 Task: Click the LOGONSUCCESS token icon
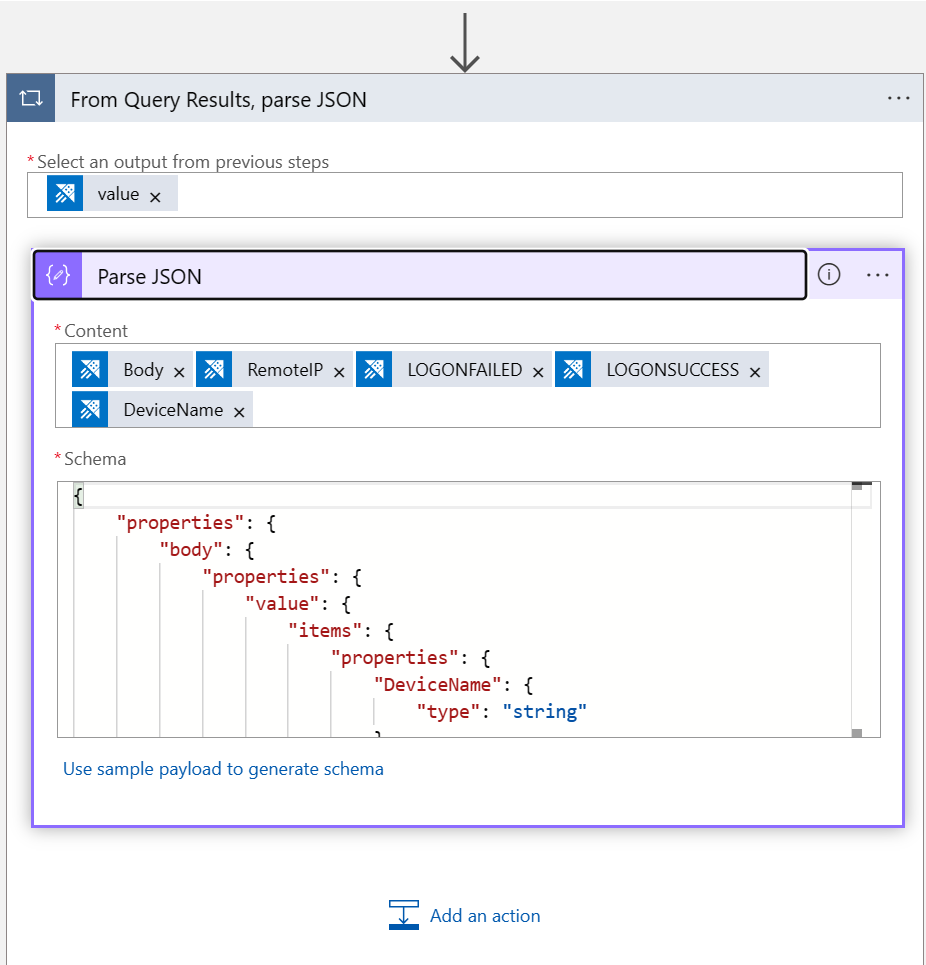click(x=573, y=370)
